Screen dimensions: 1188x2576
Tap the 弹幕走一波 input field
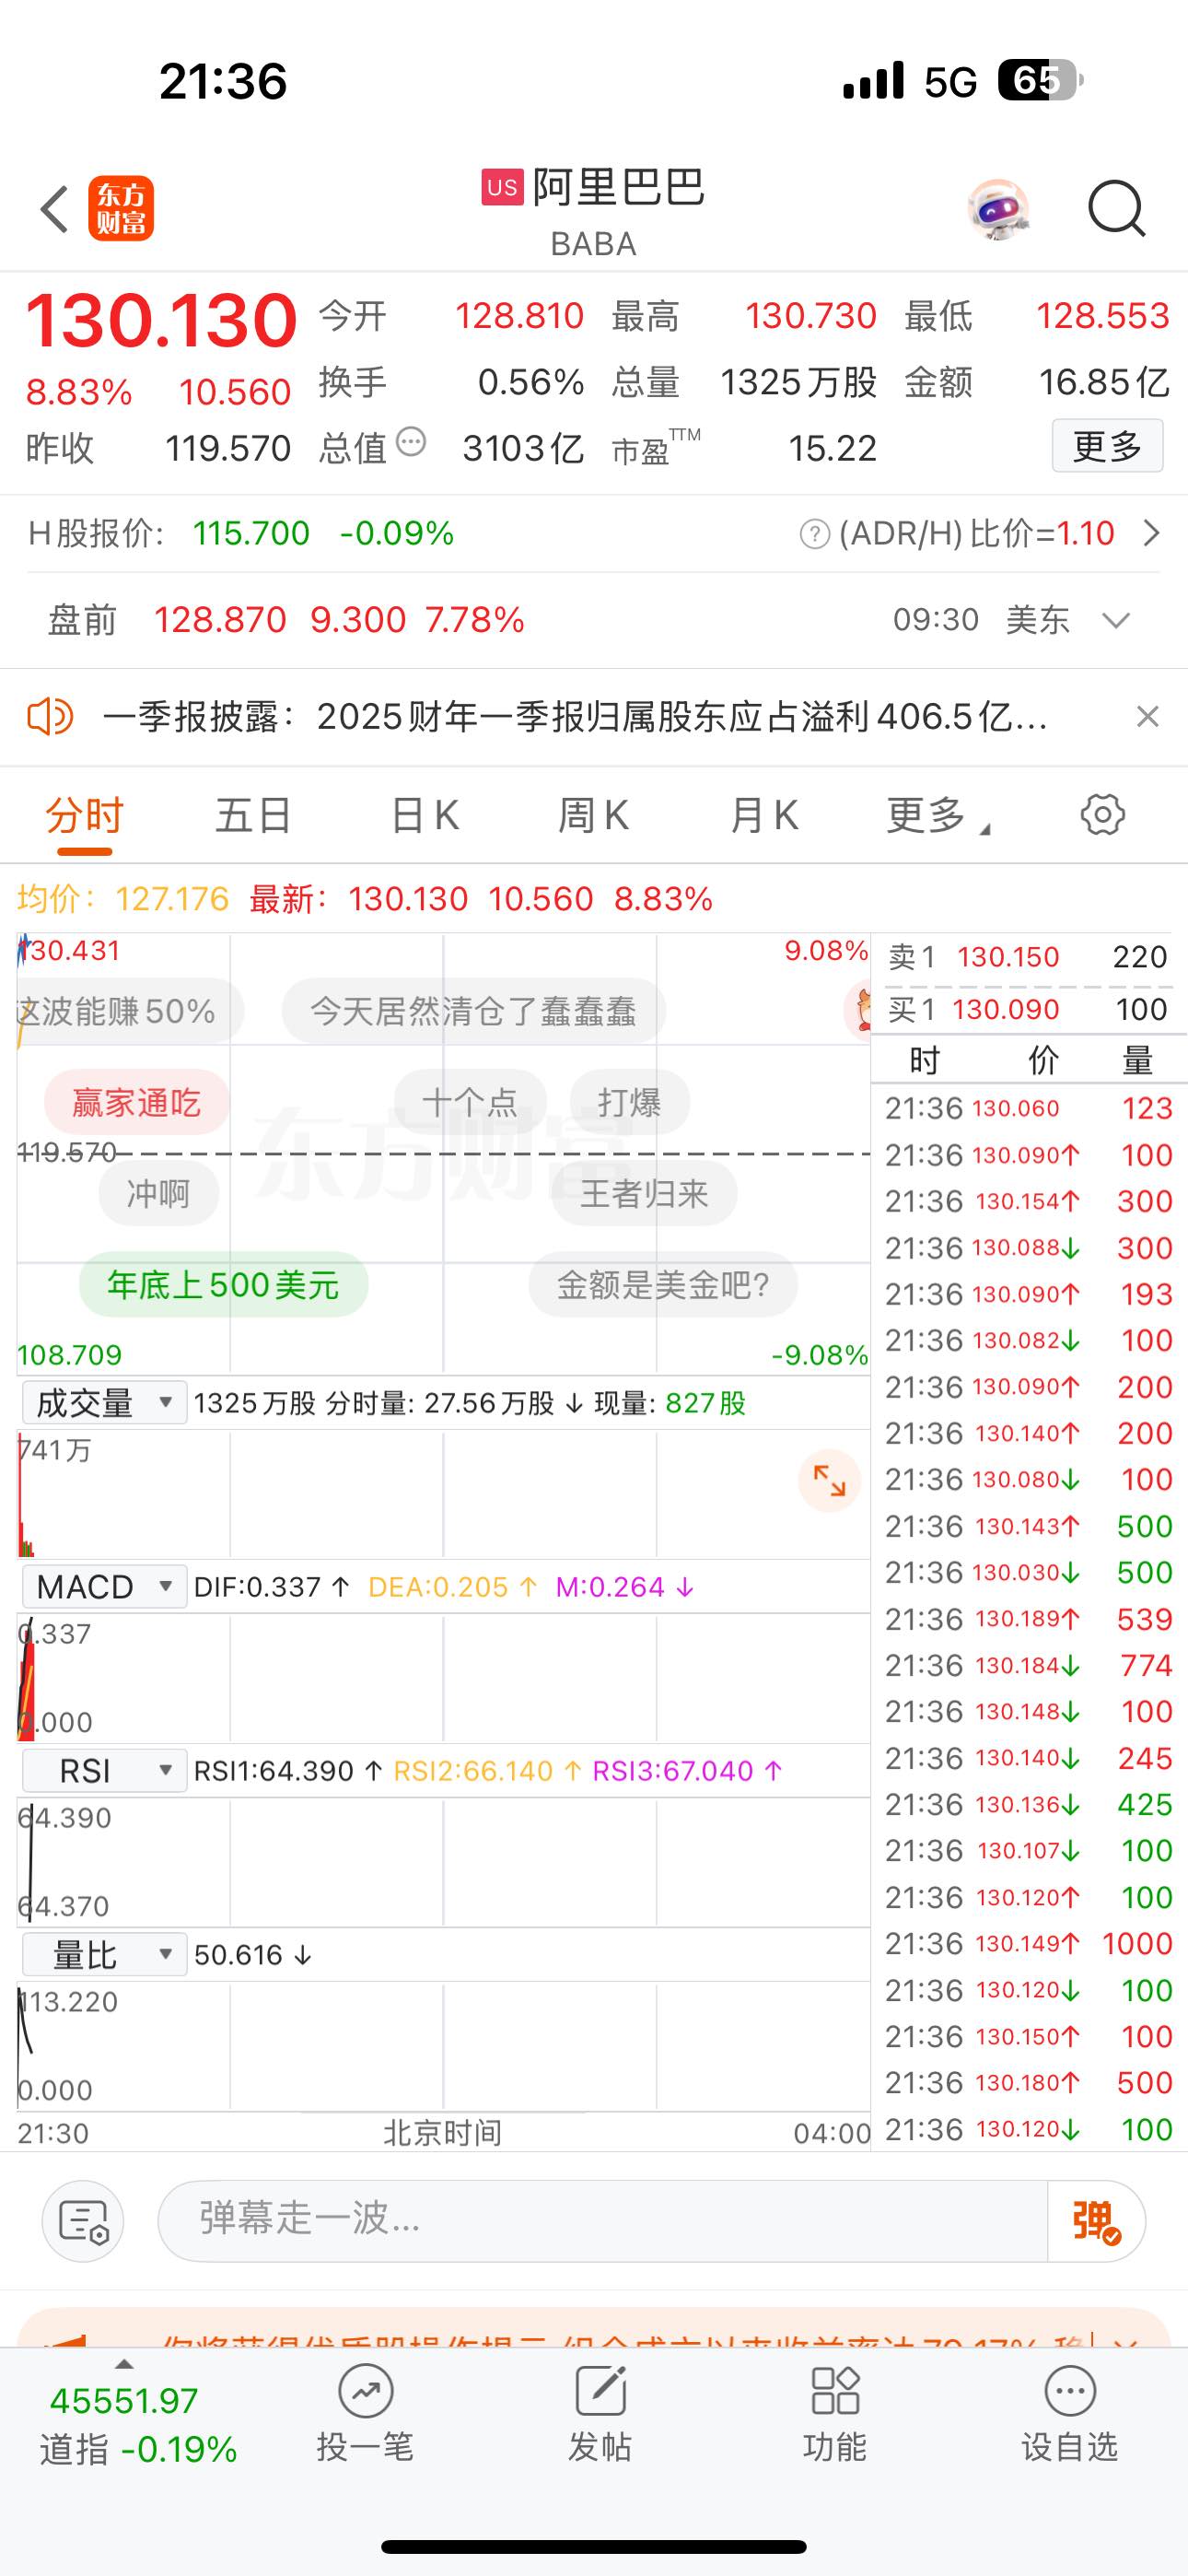(602, 2221)
